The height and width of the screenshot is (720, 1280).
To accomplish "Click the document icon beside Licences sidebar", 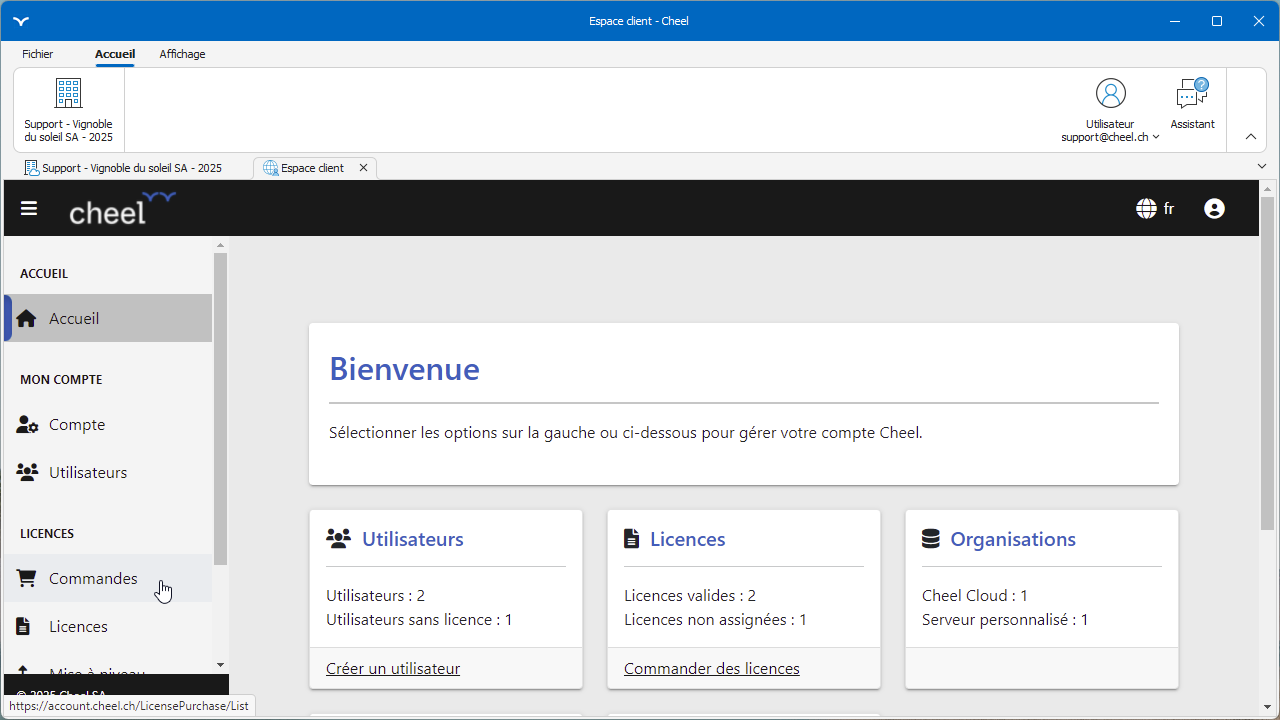I will tap(24, 626).
